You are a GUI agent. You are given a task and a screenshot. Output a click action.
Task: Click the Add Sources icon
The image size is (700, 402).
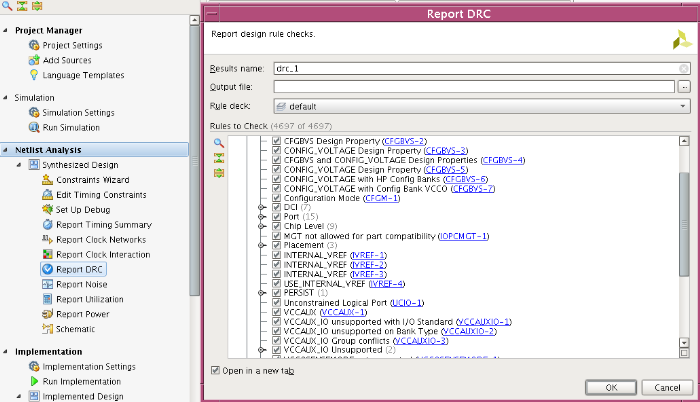(34, 60)
